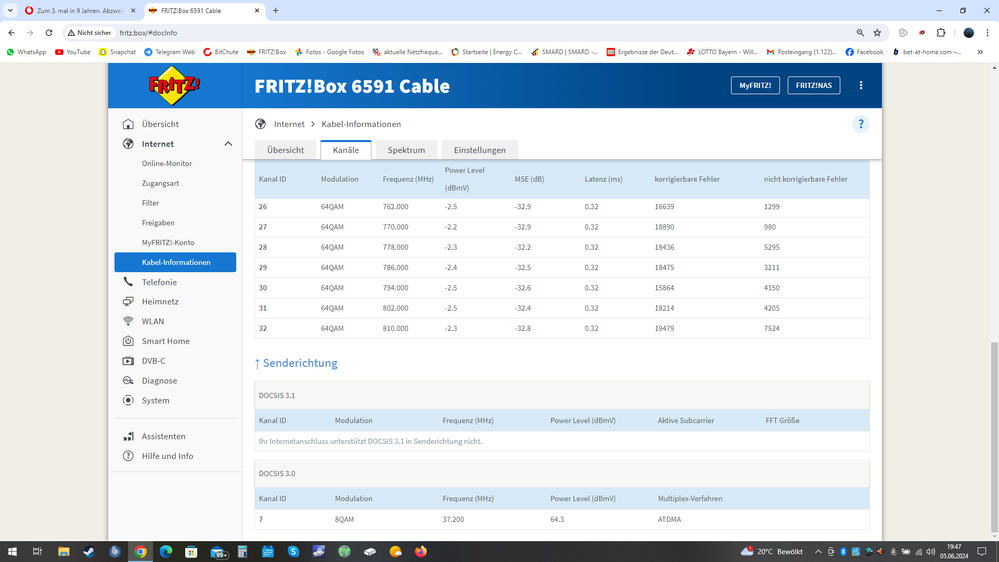Open Online-Monitor in the sidebar
Screen dimensions: 999x562
[166, 163]
